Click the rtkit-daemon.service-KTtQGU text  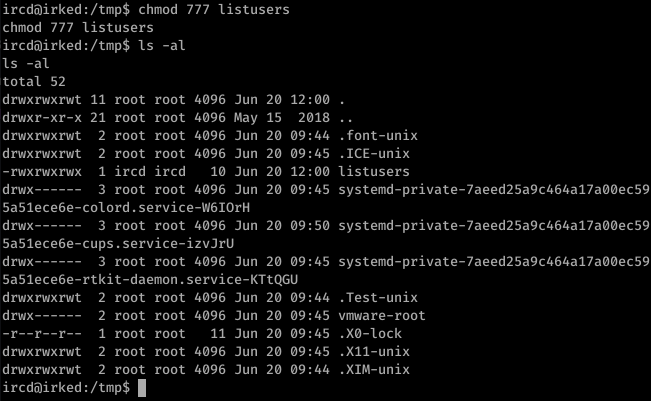coord(190,279)
